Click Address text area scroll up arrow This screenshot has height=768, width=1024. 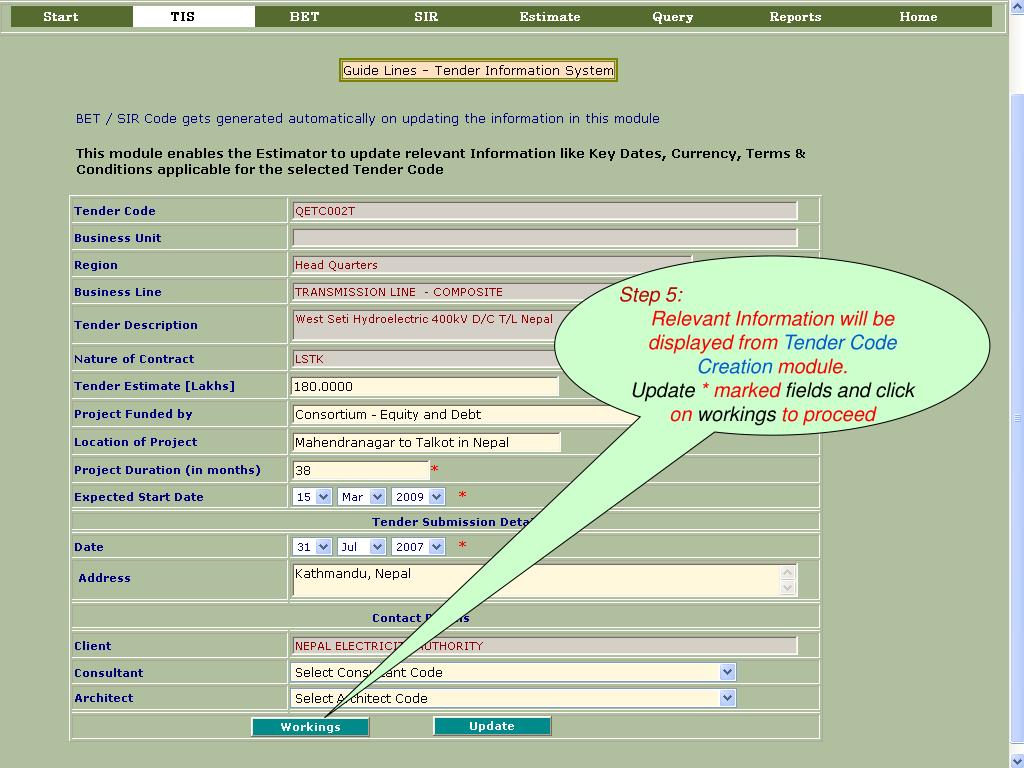(788, 572)
